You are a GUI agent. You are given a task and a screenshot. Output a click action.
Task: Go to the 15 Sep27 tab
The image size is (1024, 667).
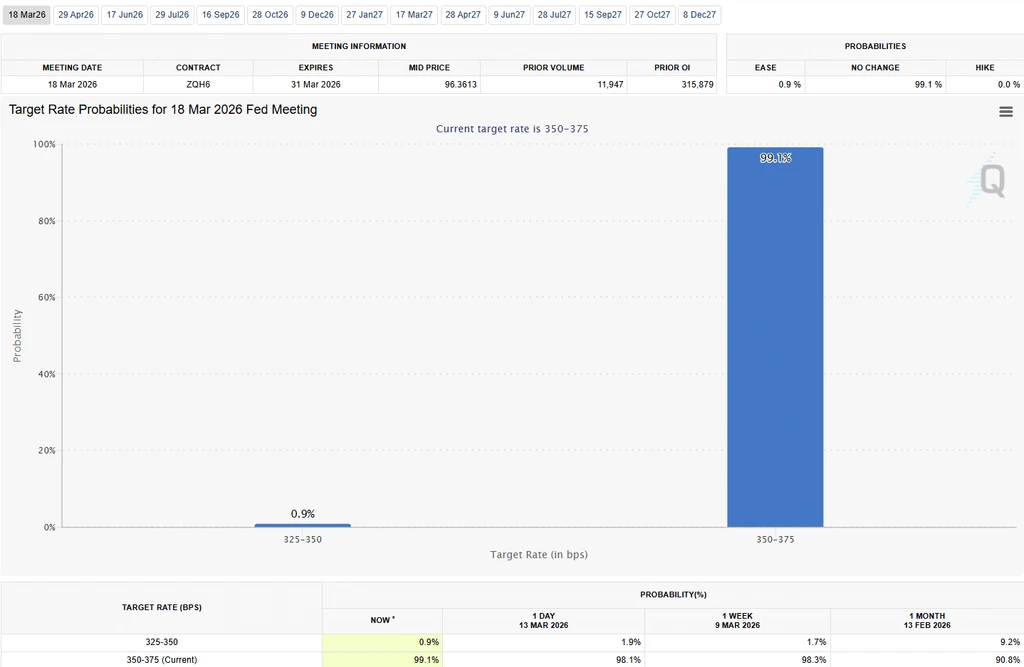(x=603, y=14)
